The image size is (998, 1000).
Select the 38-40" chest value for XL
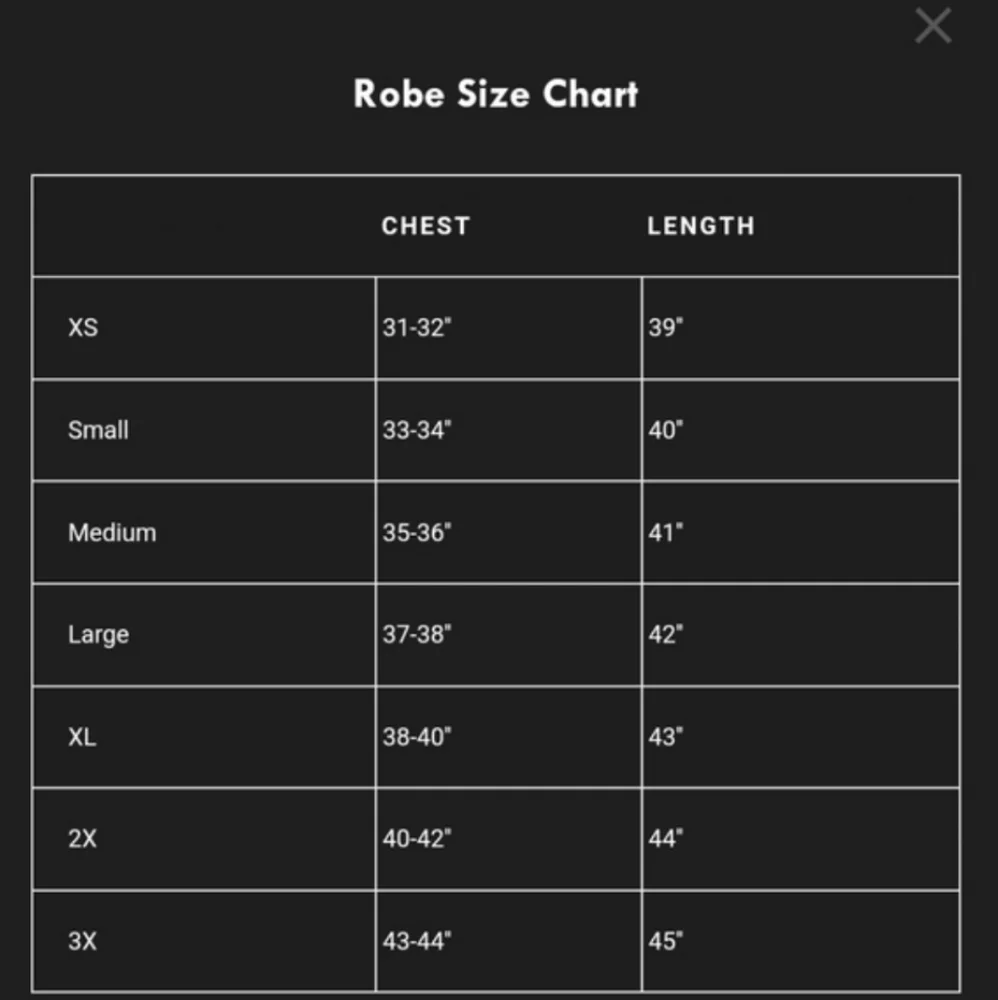417,737
